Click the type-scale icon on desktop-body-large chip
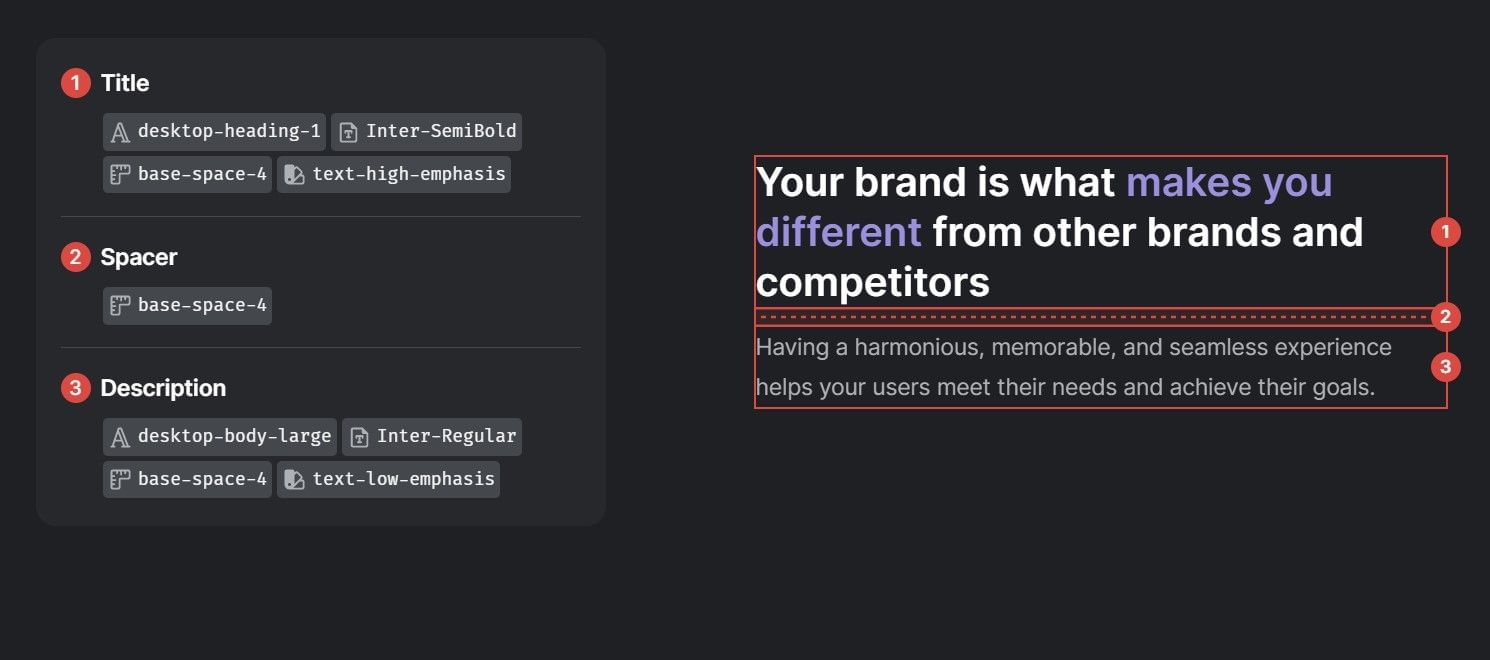The image size is (1490, 660). (x=119, y=436)
